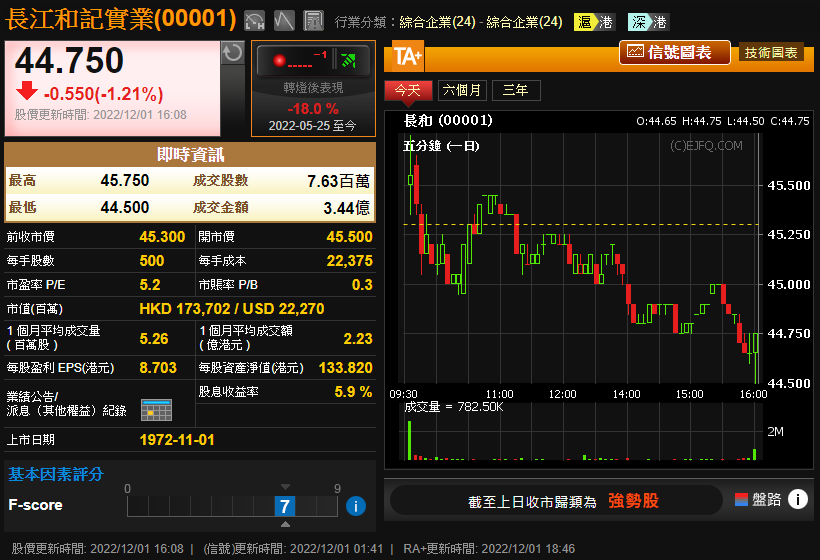820x560 pixels.
Task: Click the red down-arrow price change icon
Action: pos(27,90)
